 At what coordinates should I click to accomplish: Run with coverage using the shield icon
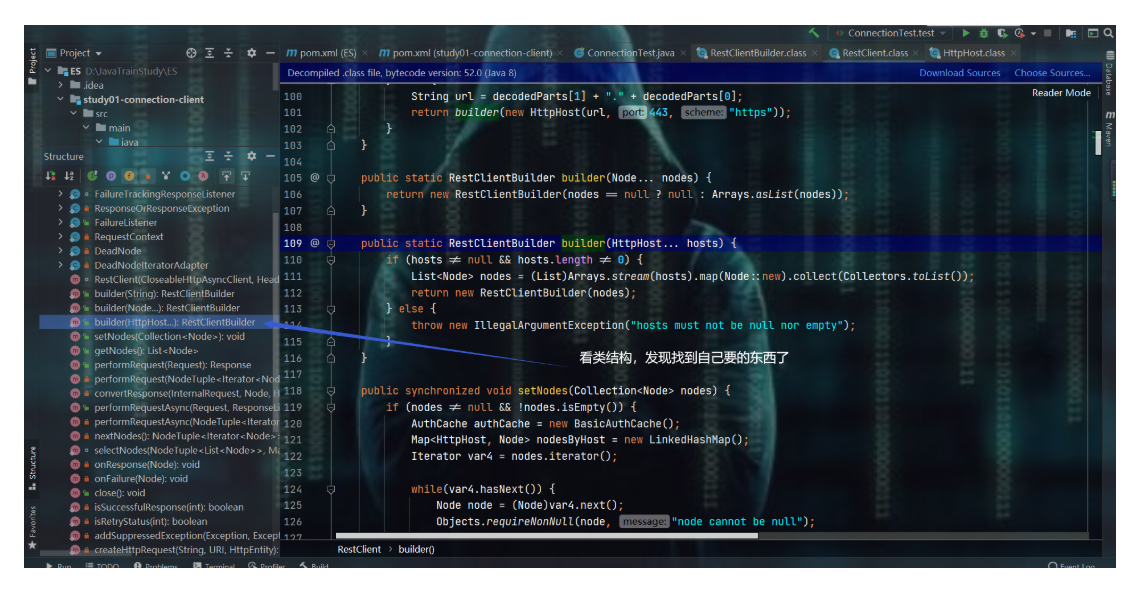tap(1002, 33)
